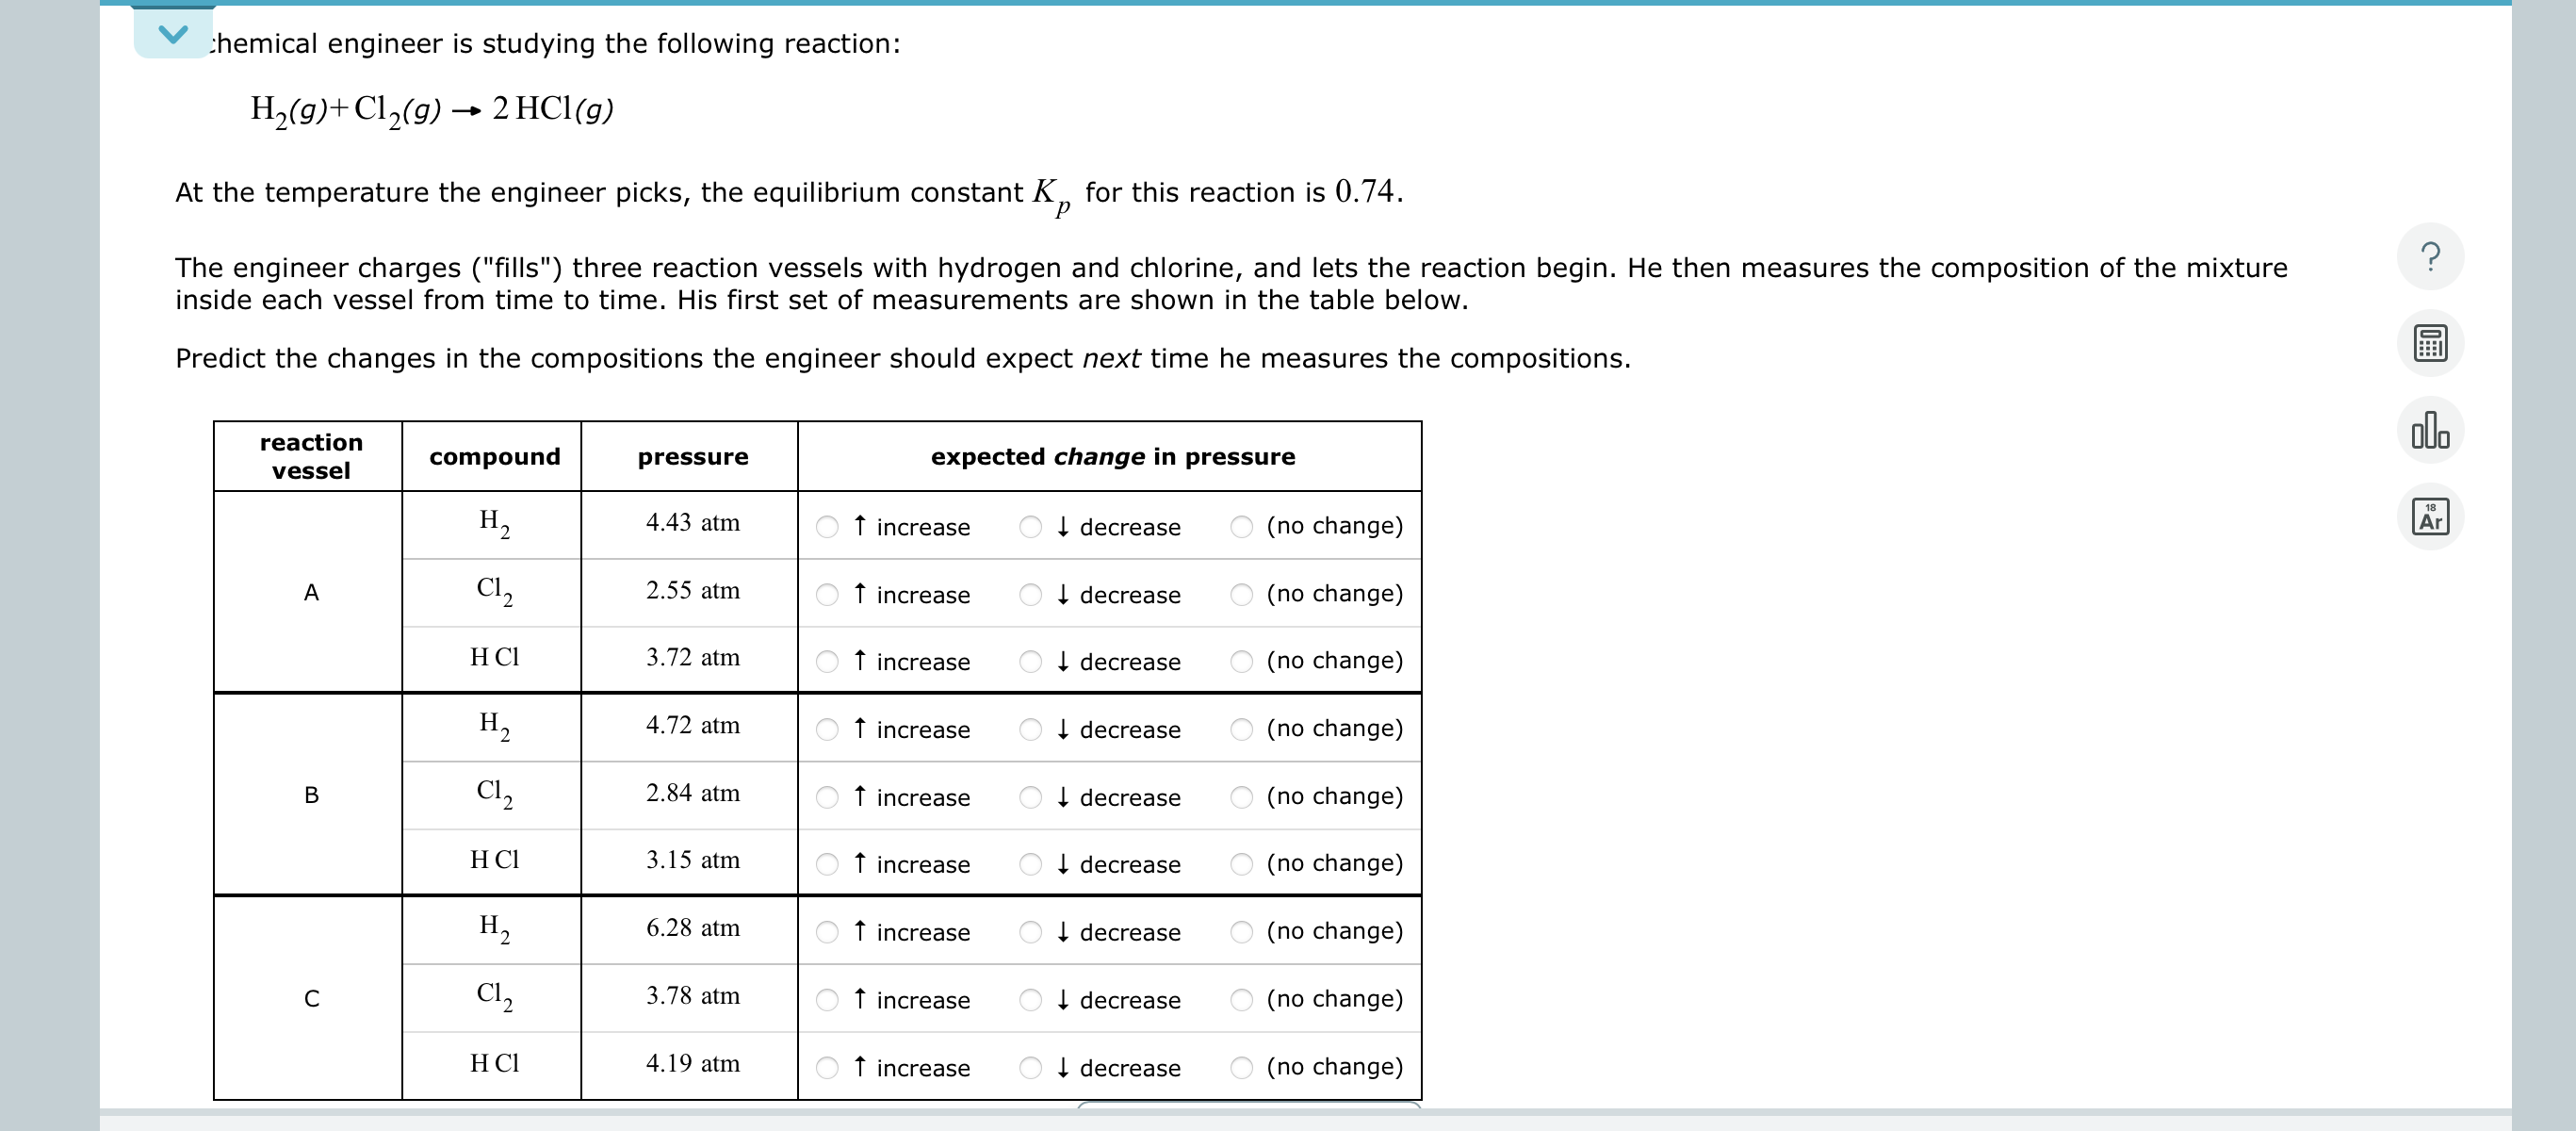Select no change for Cl2 in vessel C
The width and height of the screenshot is (2576, 1131).
click(x=1240, y=999)
